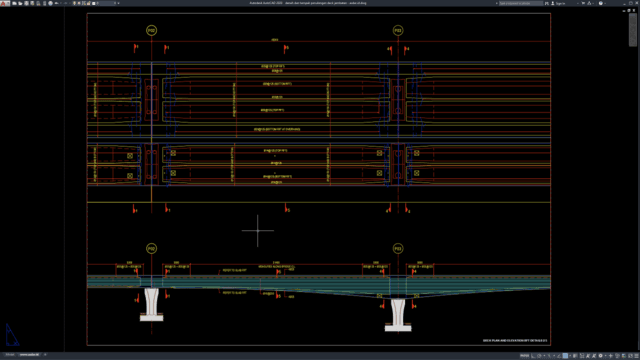This screenshot has height=360, width=640.
Task: Toggle isometric drafting in status bar
Action: click(x=549, y=356)
